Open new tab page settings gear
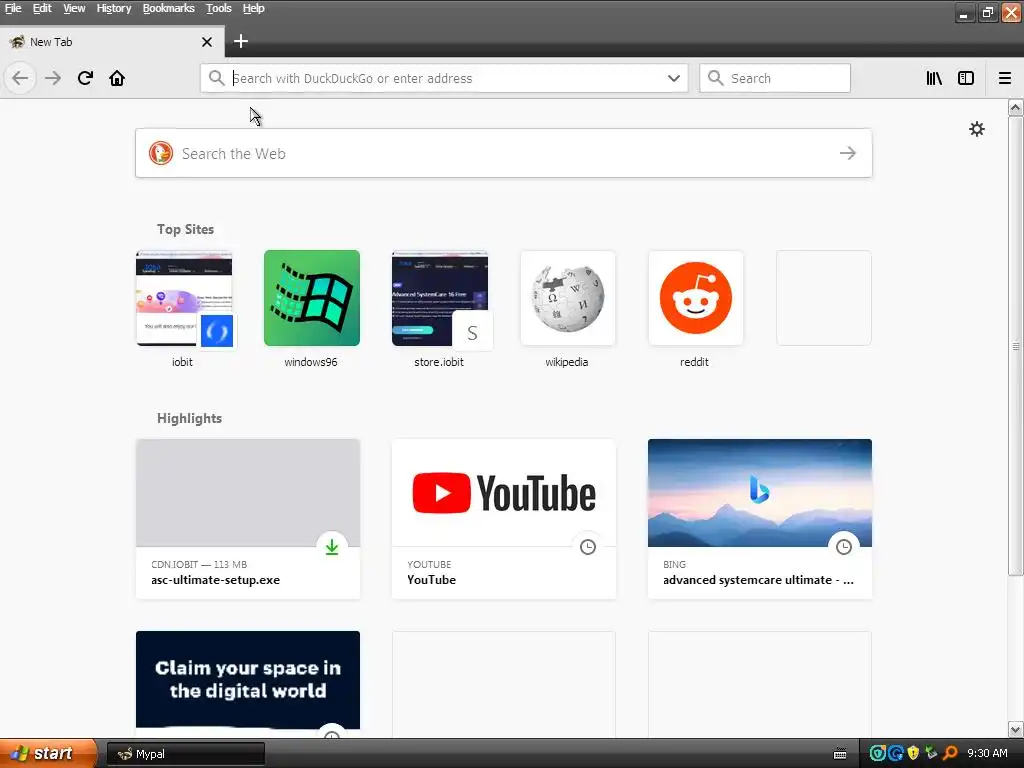The height and width of the screenshot is (768, 1024). [x=977, y=129]
